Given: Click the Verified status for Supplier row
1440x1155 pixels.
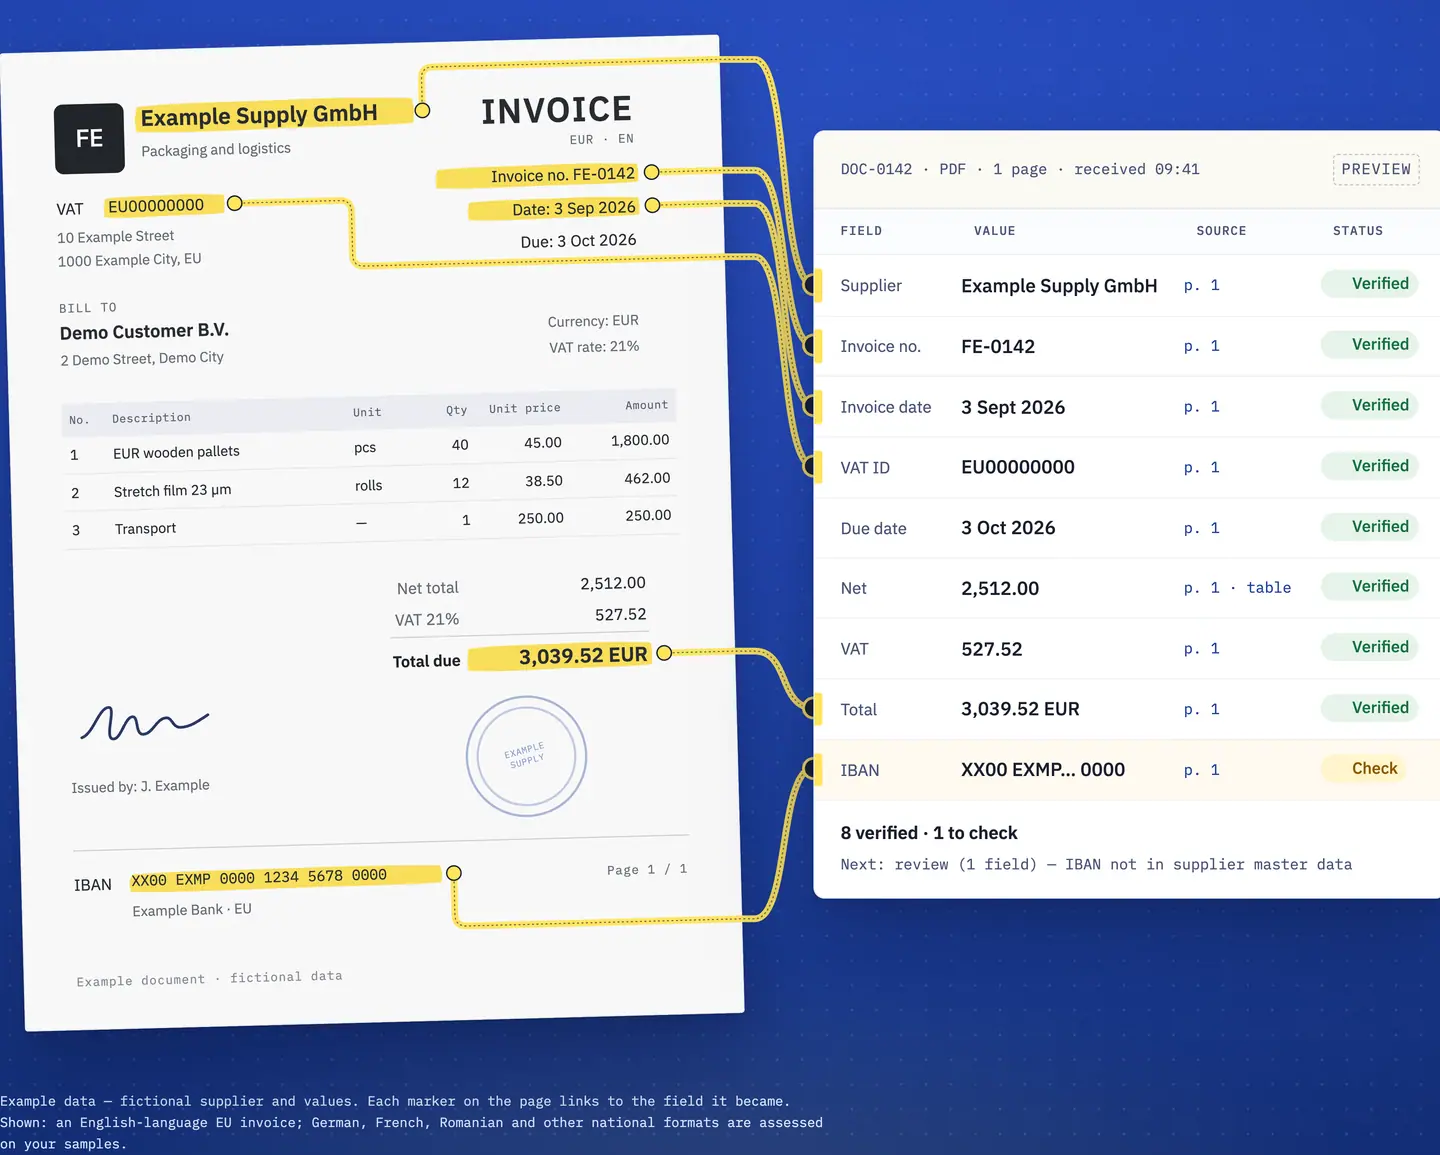Looking at the screenshot, I should (x=1370, y=284).
